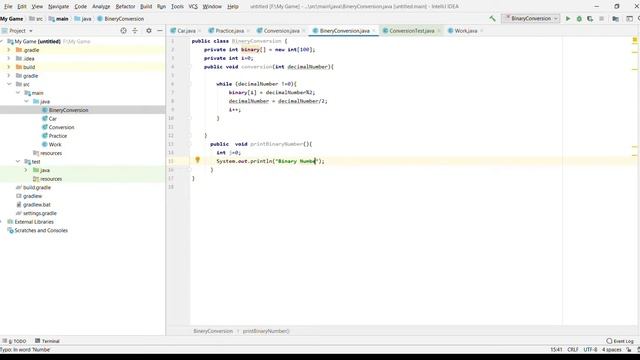The height and width of the screenshot is (360, 640).
Task: Click the layout icon right of Project Structure
Action: click(x=629, y=18)
